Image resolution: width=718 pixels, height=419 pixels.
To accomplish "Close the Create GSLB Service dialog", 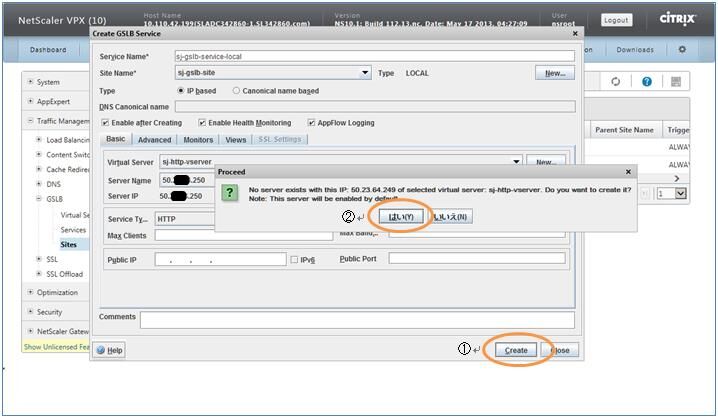I will 575,33.
